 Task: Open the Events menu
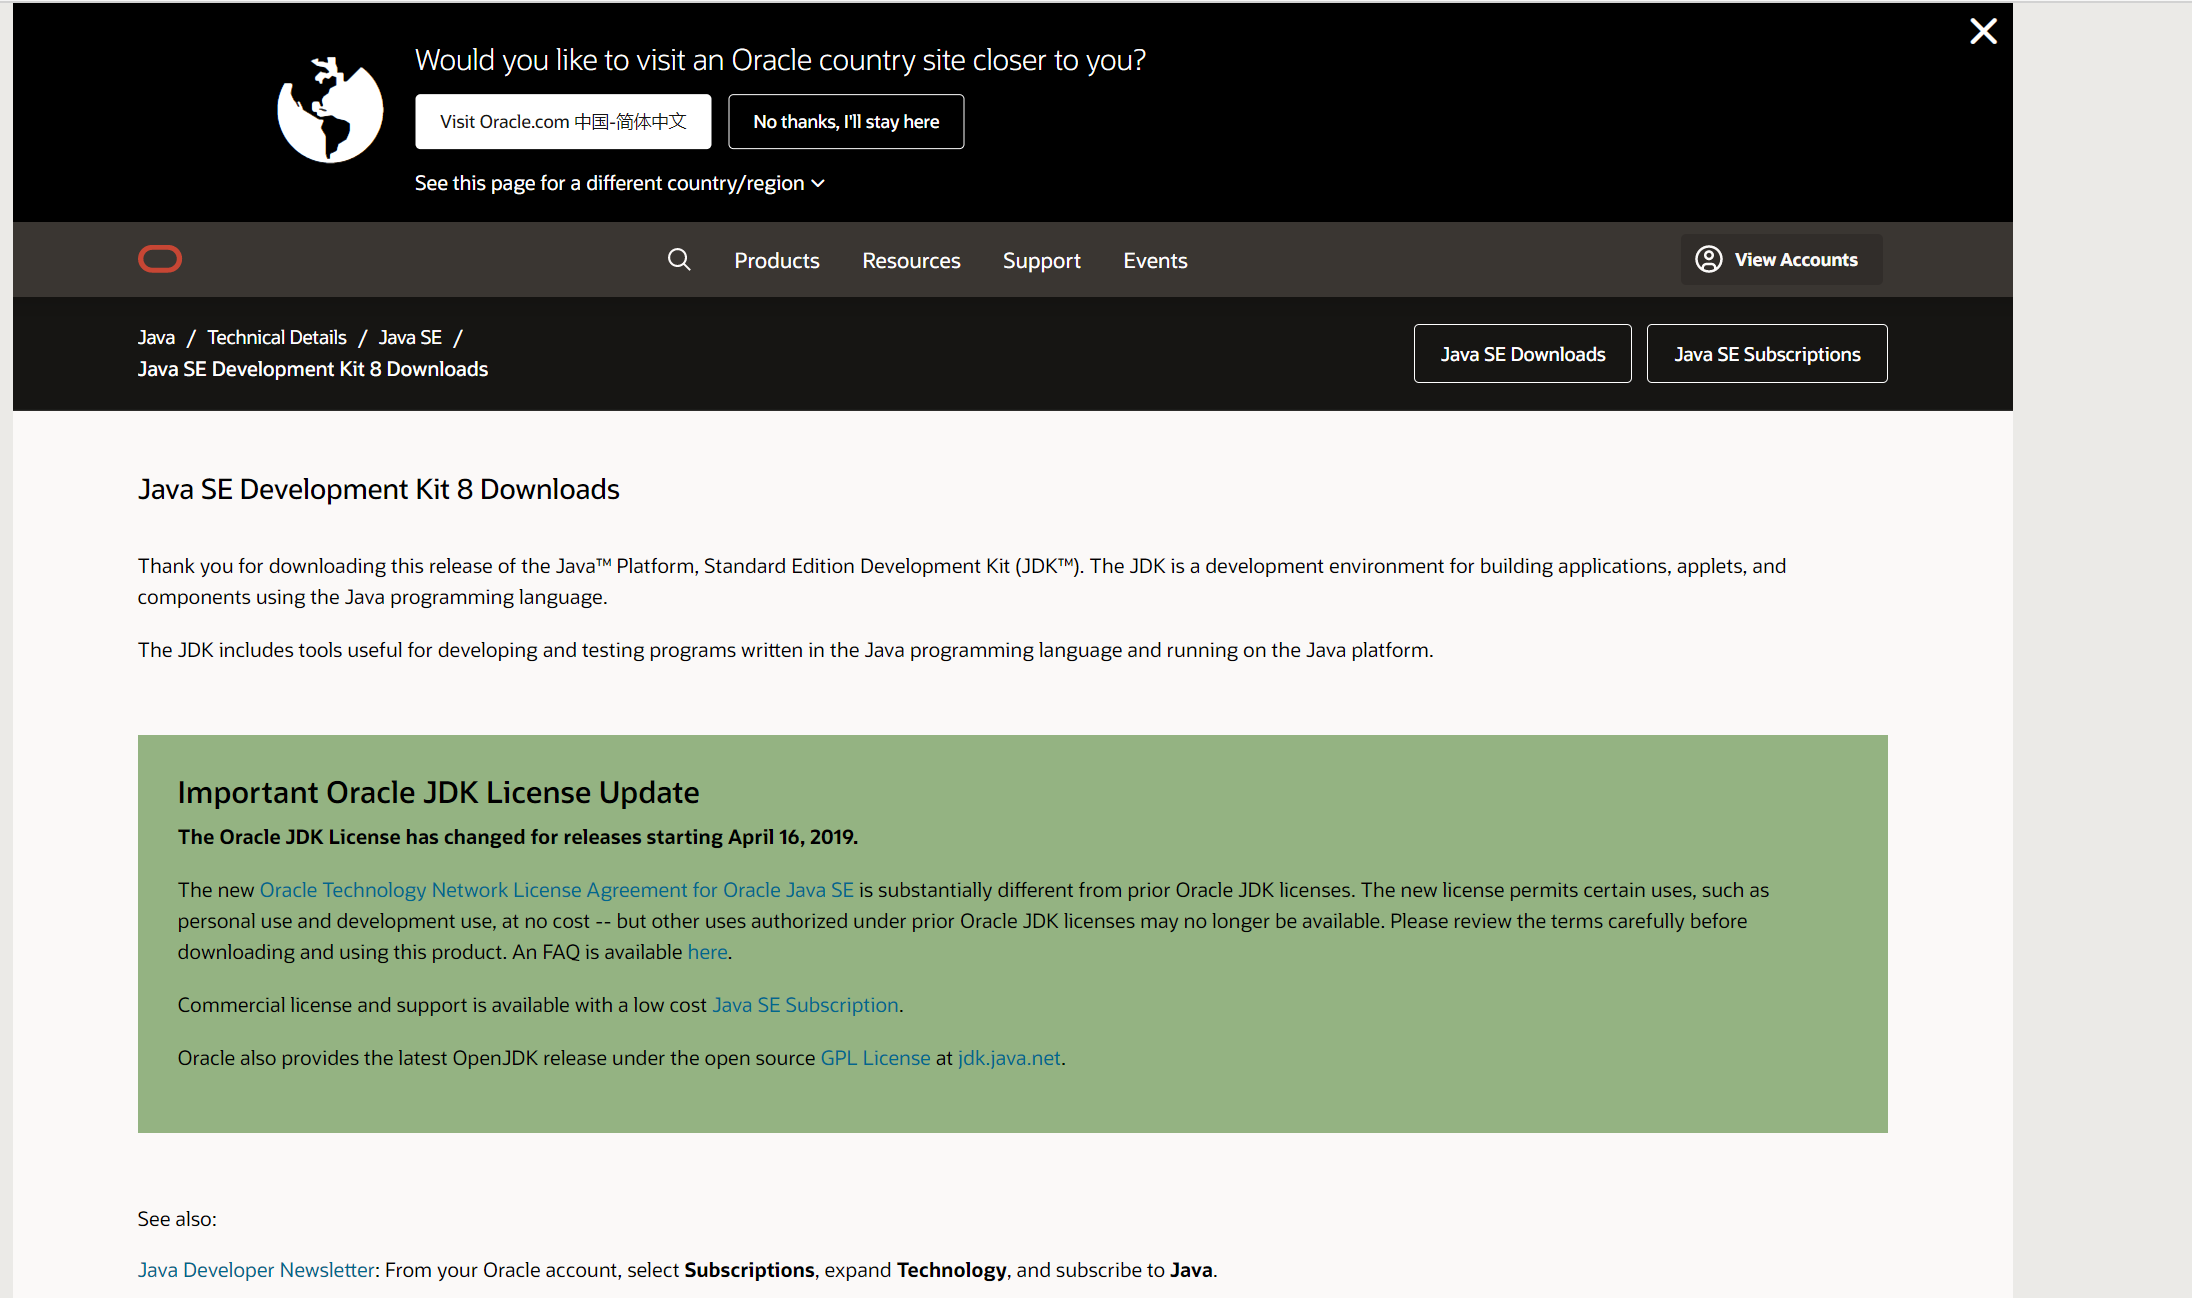[1155, 260]
